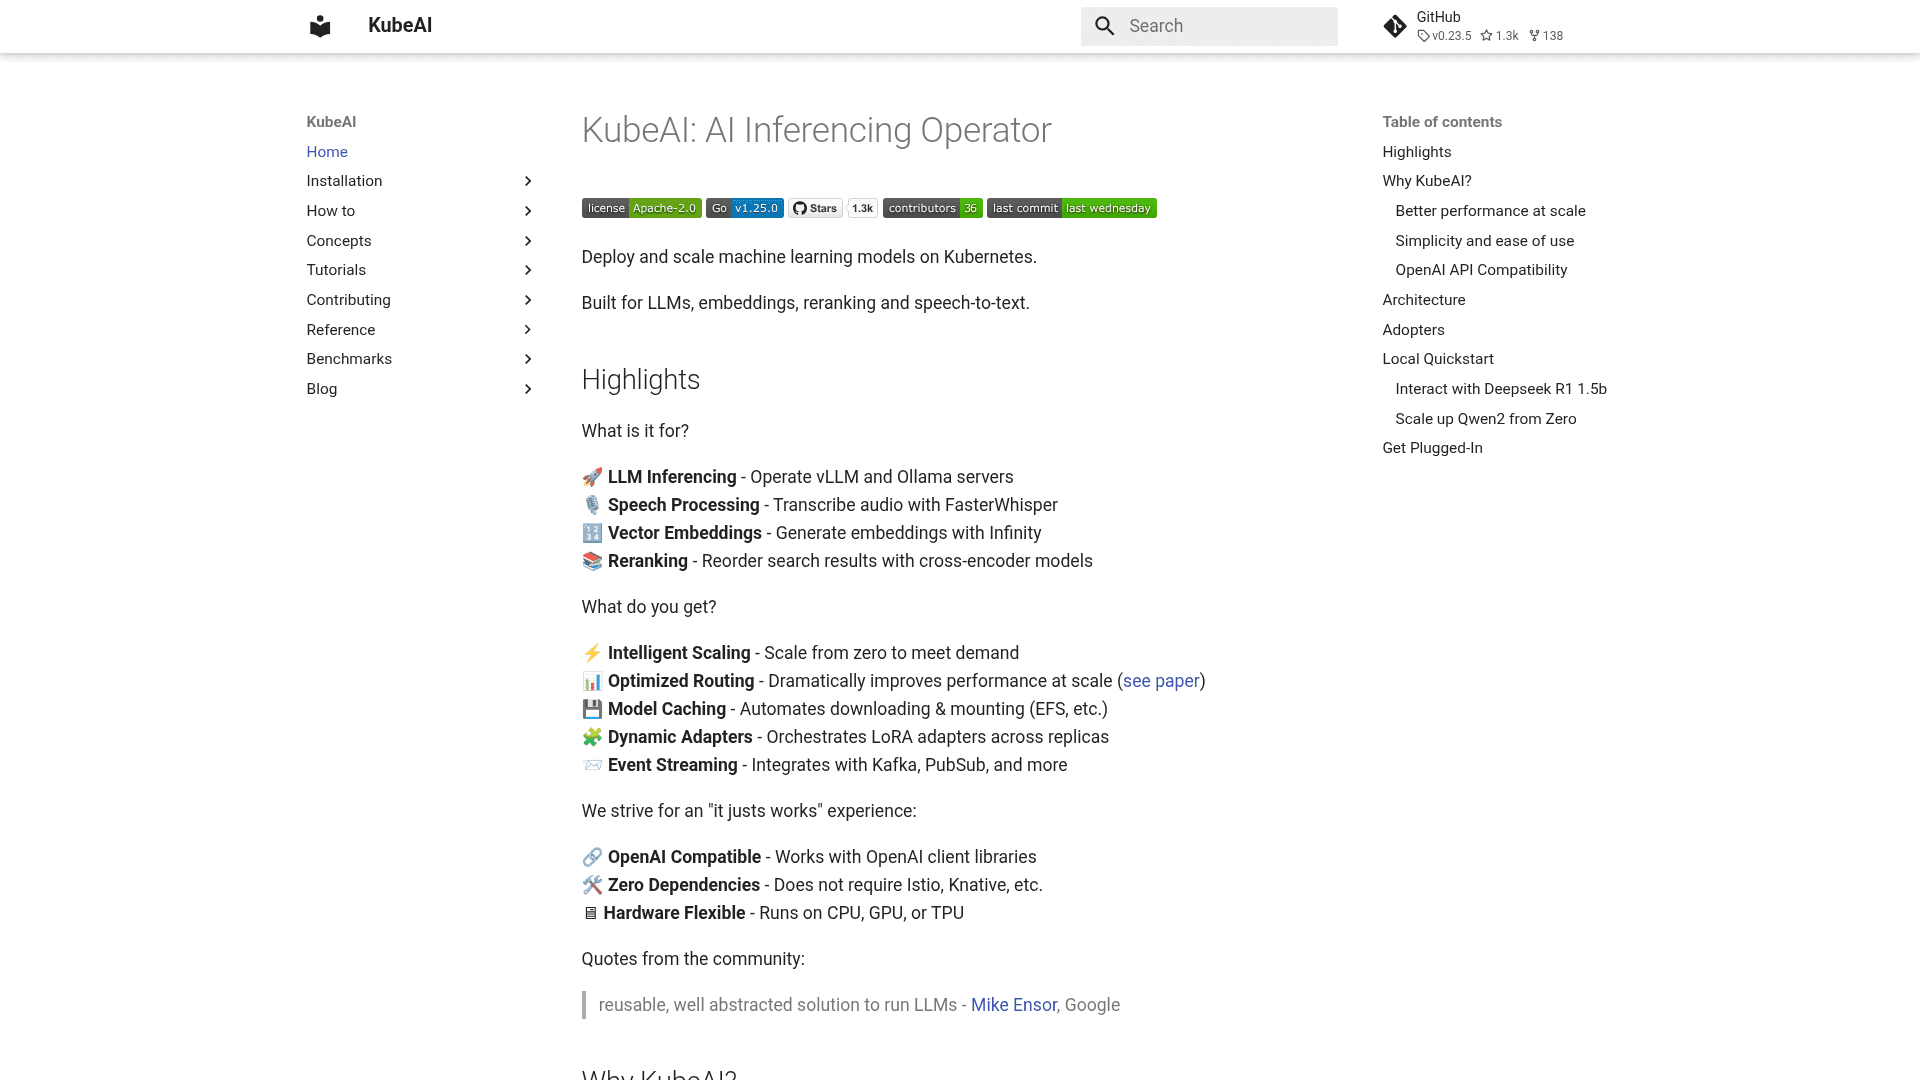This screenshot has width=1920, height=1080.
Task: Open the Home nav link
Action: coord(327,152)
